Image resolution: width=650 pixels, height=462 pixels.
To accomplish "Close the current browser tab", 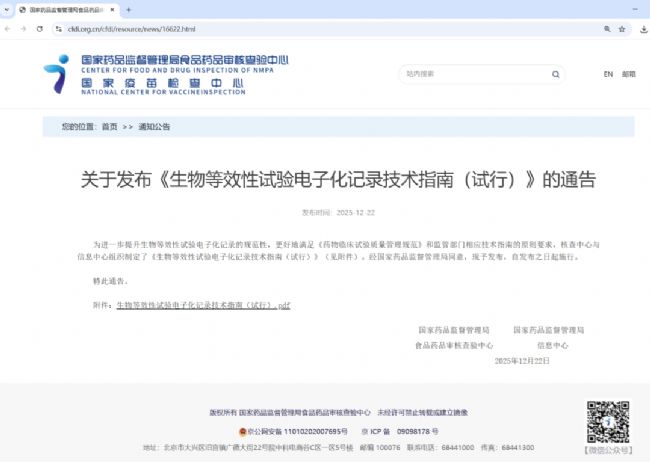I will click(113, 9).
